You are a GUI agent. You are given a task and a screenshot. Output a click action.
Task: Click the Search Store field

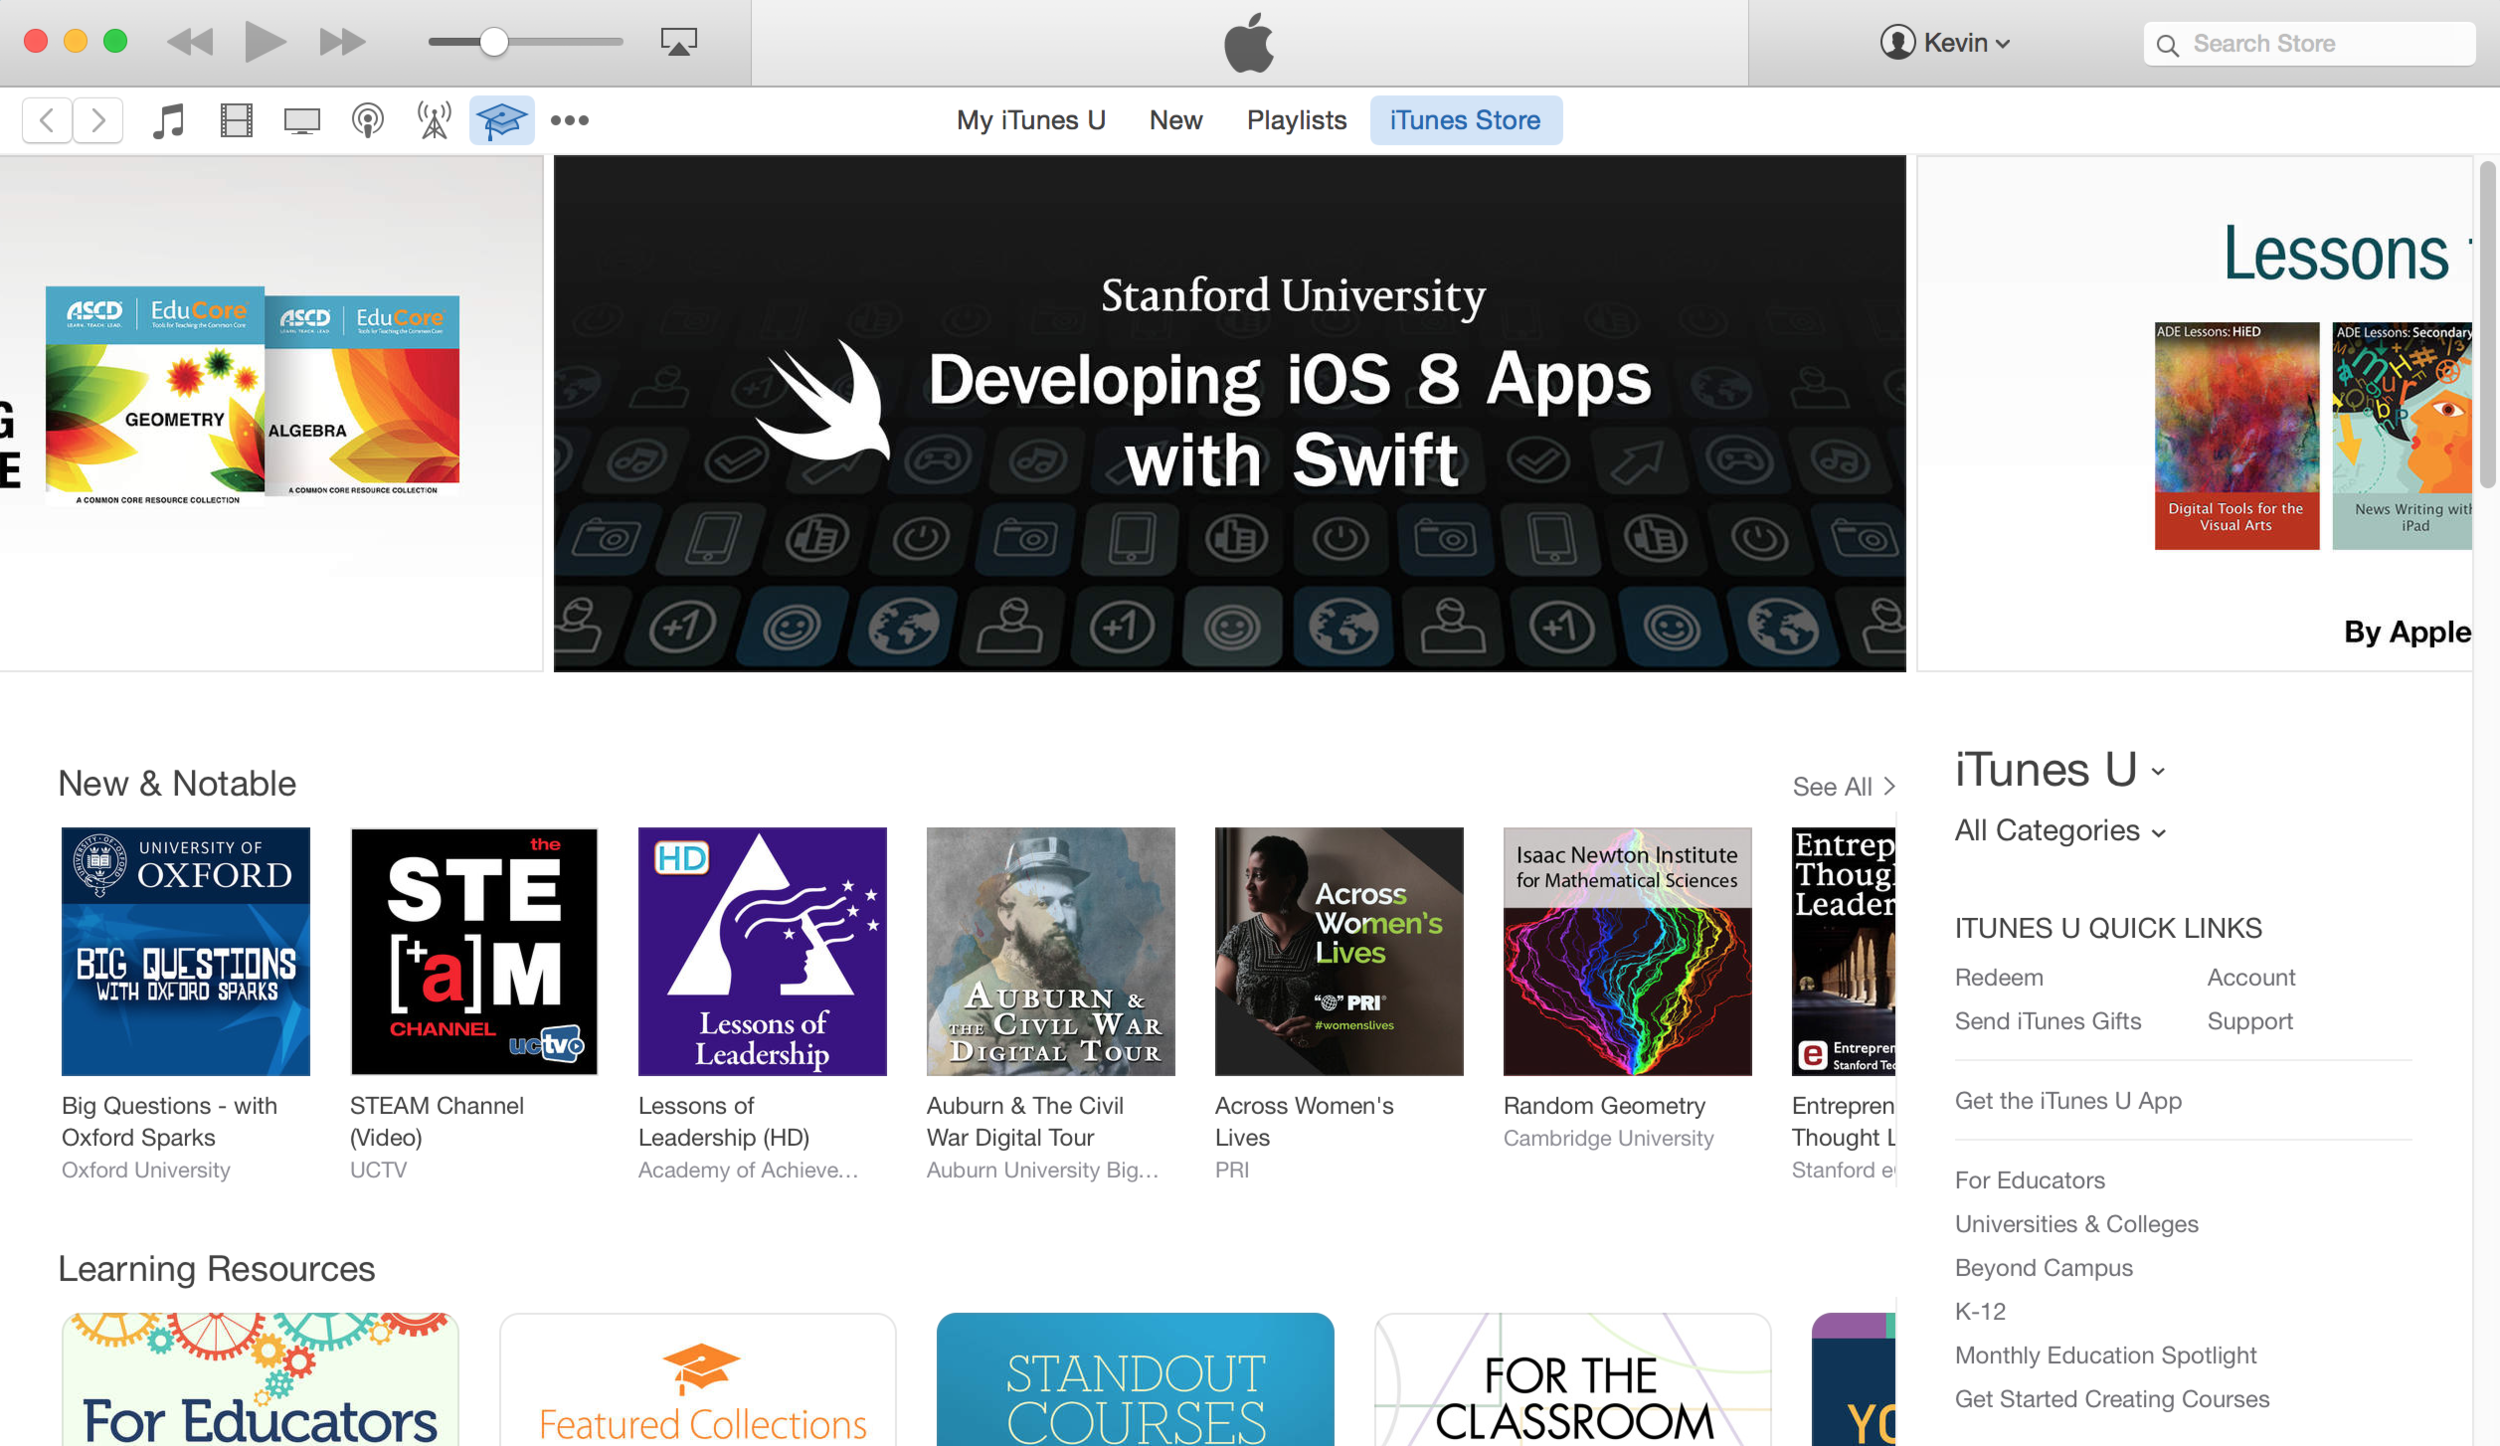[x=2309, y=44]
